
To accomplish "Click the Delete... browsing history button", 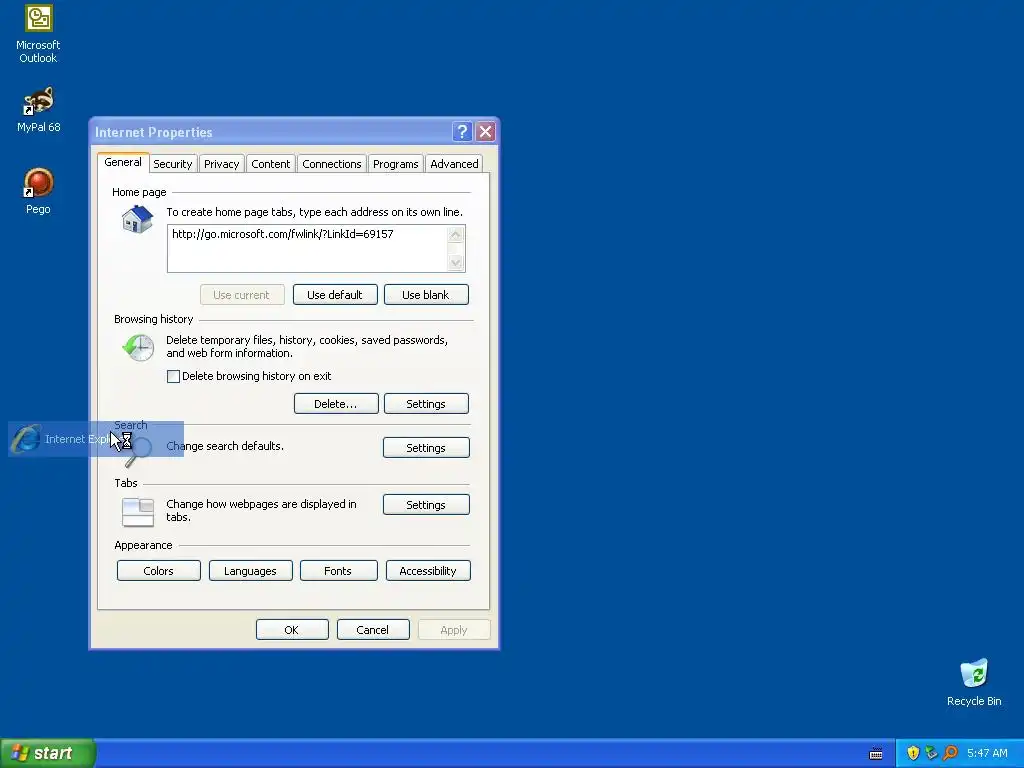I will pos(336,404).
